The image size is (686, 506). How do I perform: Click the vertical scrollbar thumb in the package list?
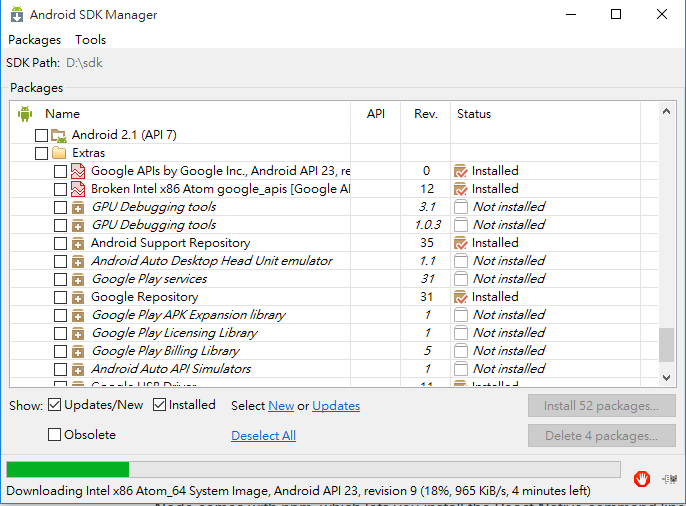click(666, 345)
